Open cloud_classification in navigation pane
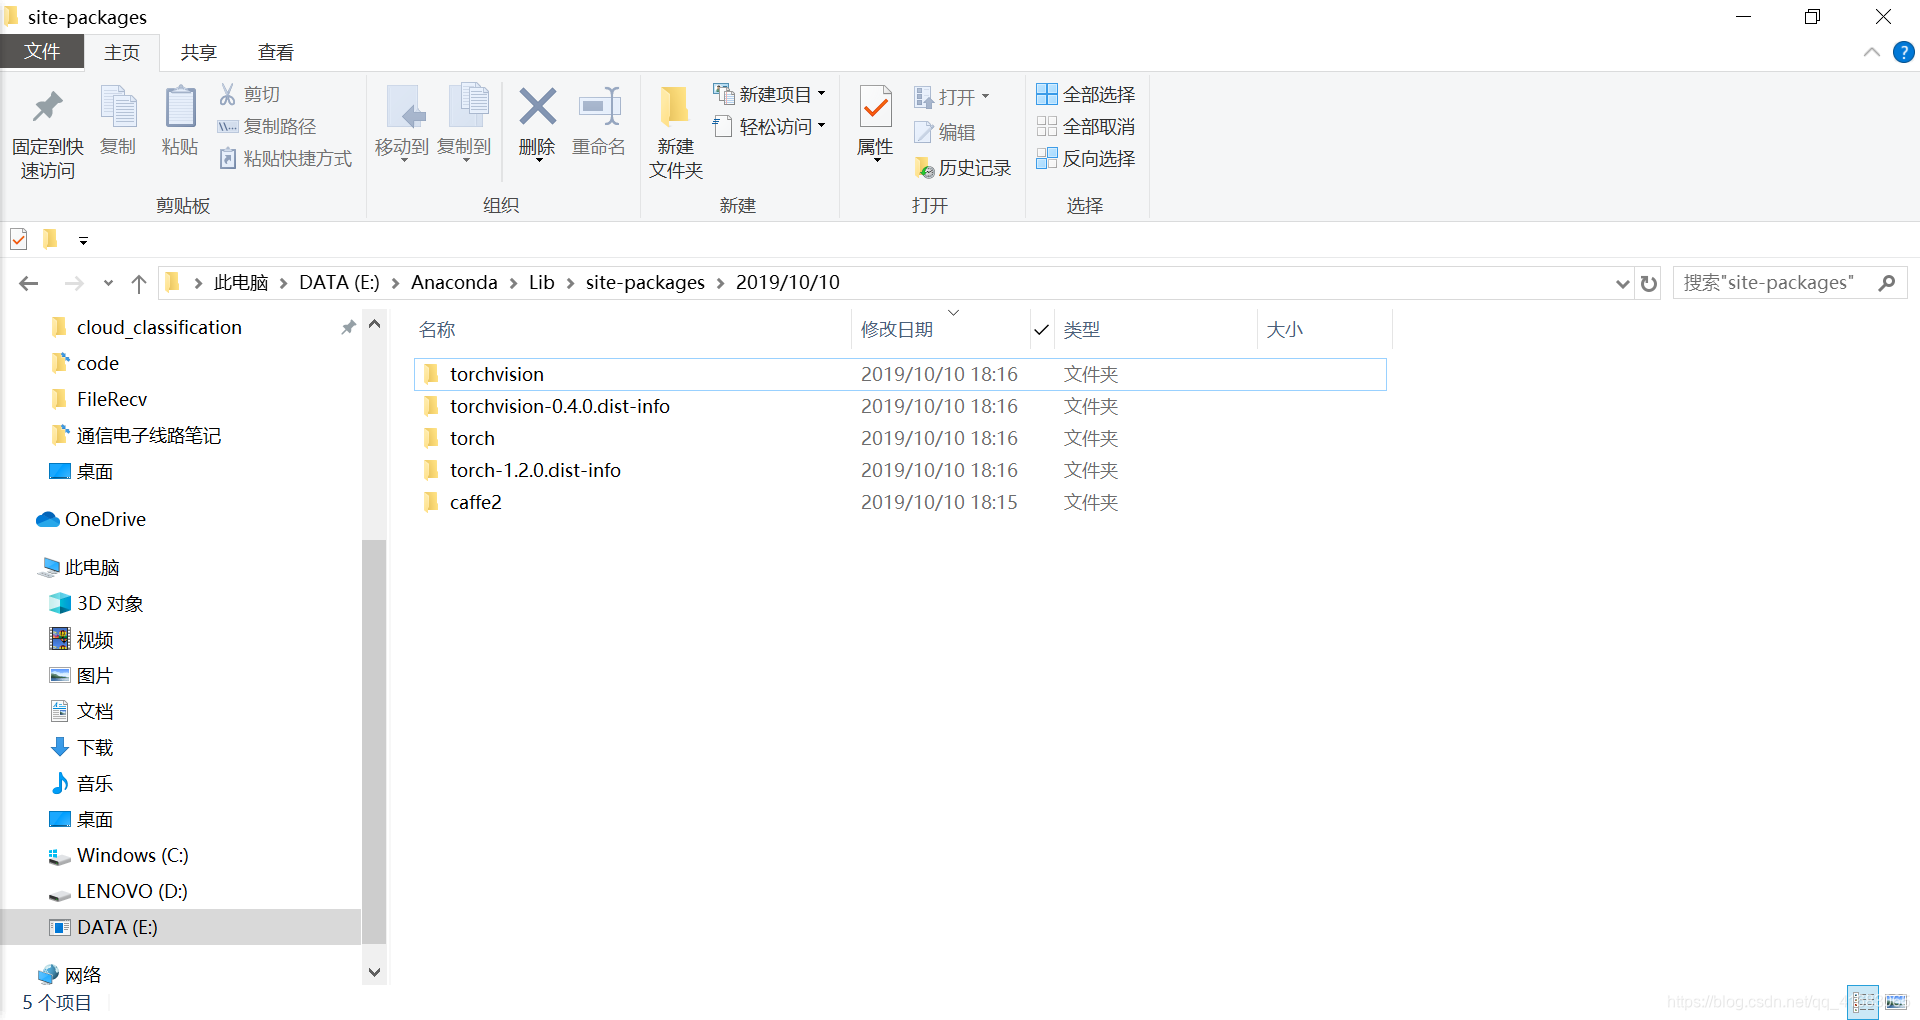This screenshot has height=1020, width=1920. [x=159, y=327]
